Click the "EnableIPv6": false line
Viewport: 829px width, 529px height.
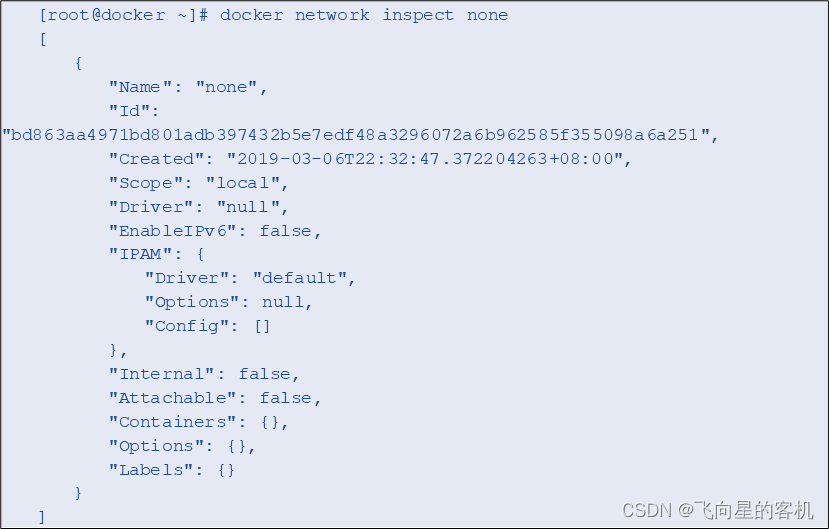pyautogui.click(x=215, y=231)
